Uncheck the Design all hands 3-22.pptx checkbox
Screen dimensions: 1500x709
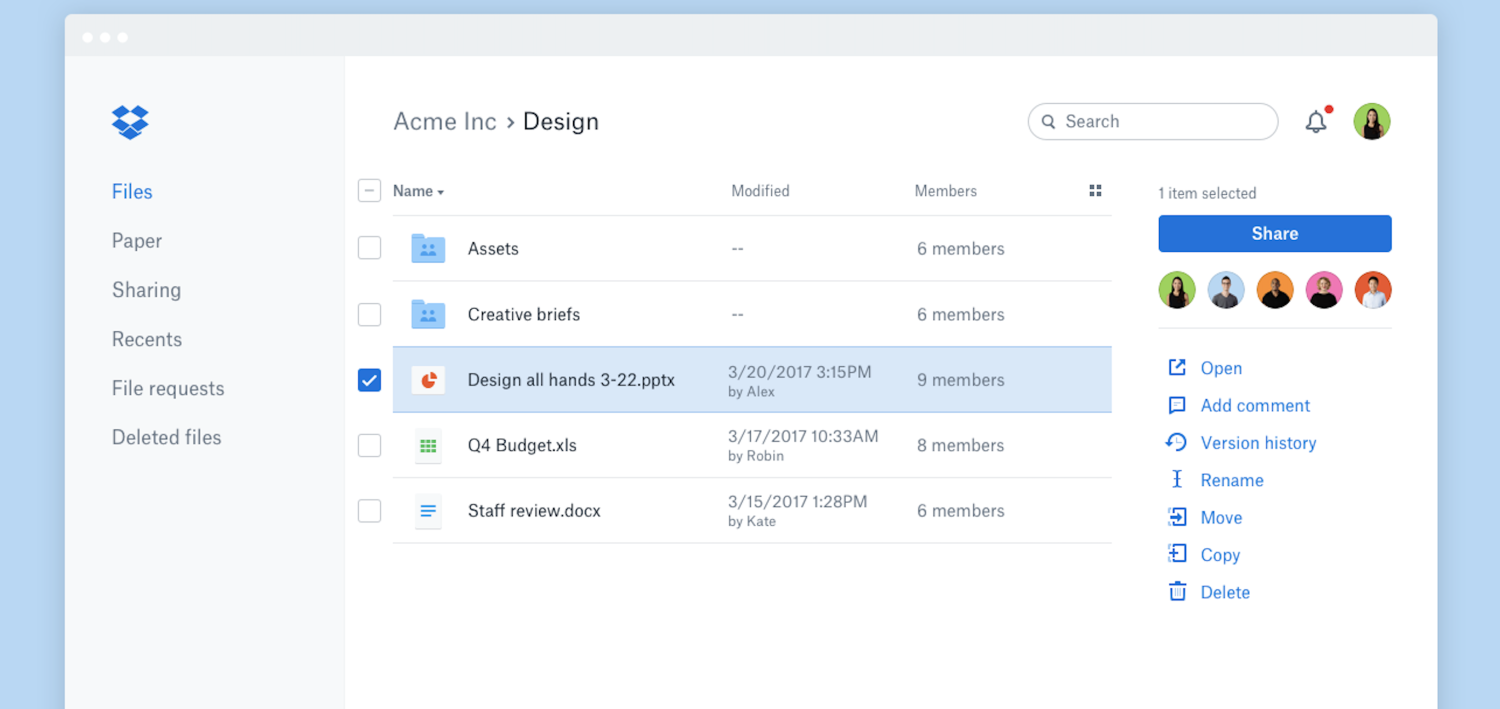370,380
